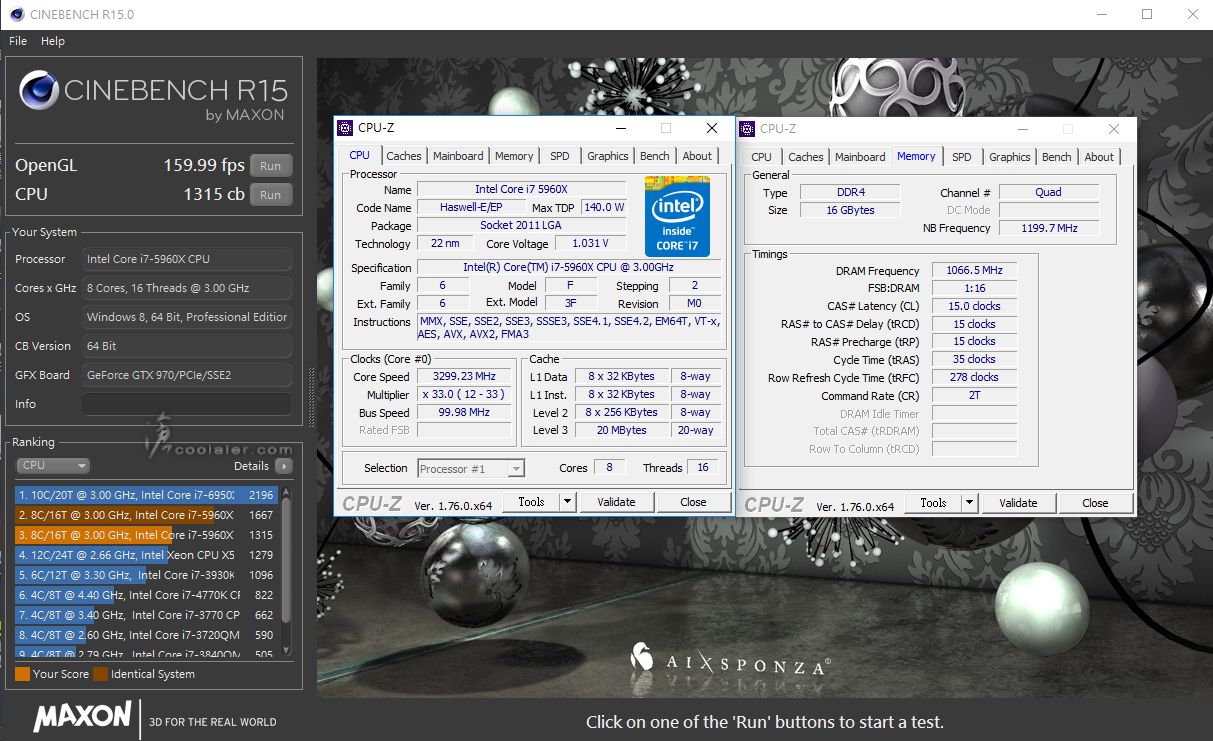Select ranking row 8C/16T i7-5960X score 1315
Viewport: 1213px width, 741px height.
pos(146,535)
